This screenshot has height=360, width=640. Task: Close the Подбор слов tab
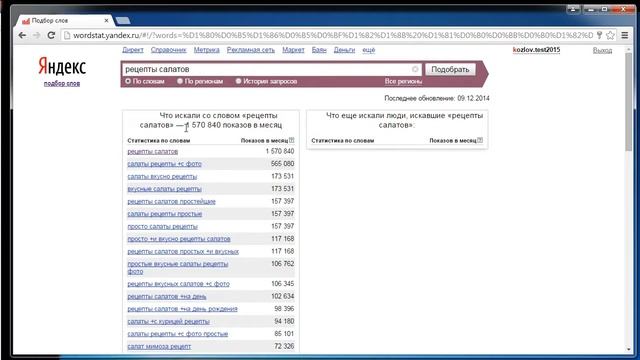point(107,20)
